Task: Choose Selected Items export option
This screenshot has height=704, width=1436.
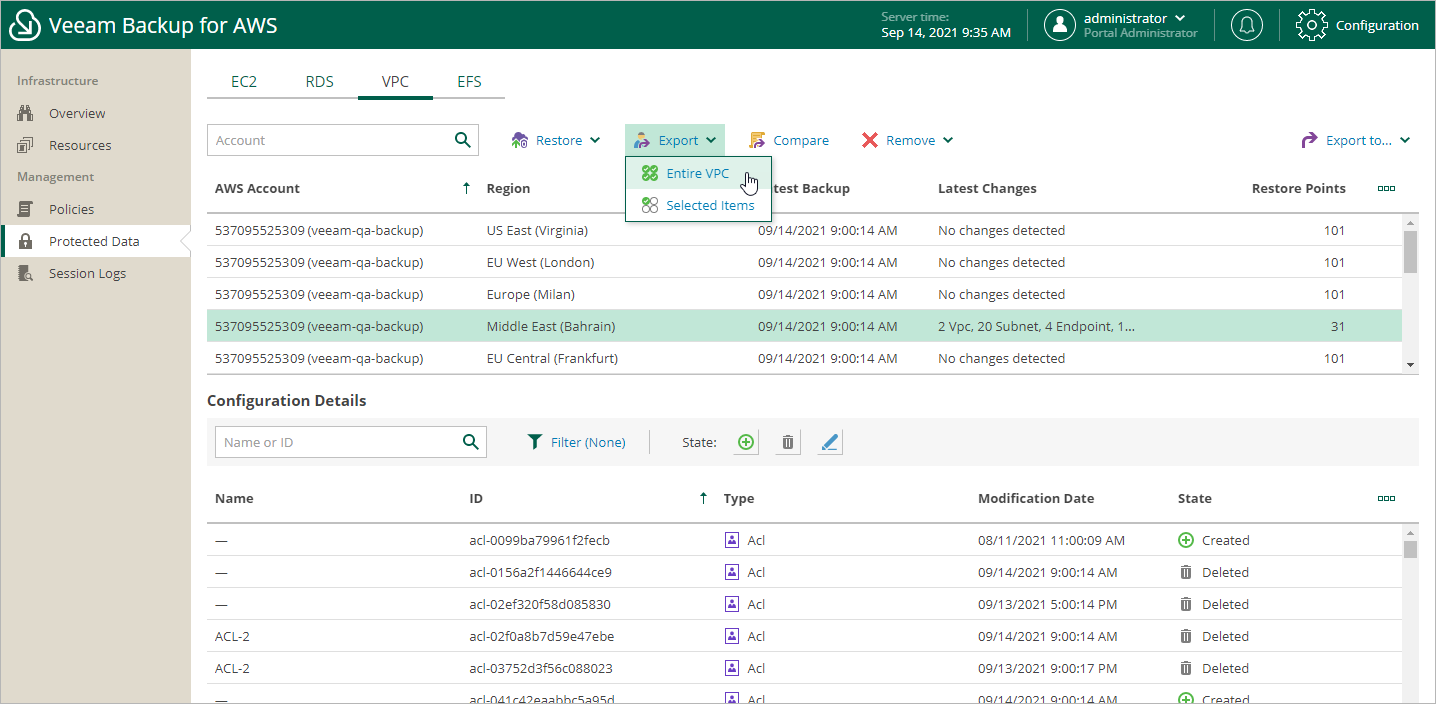Action: (709, 205)
